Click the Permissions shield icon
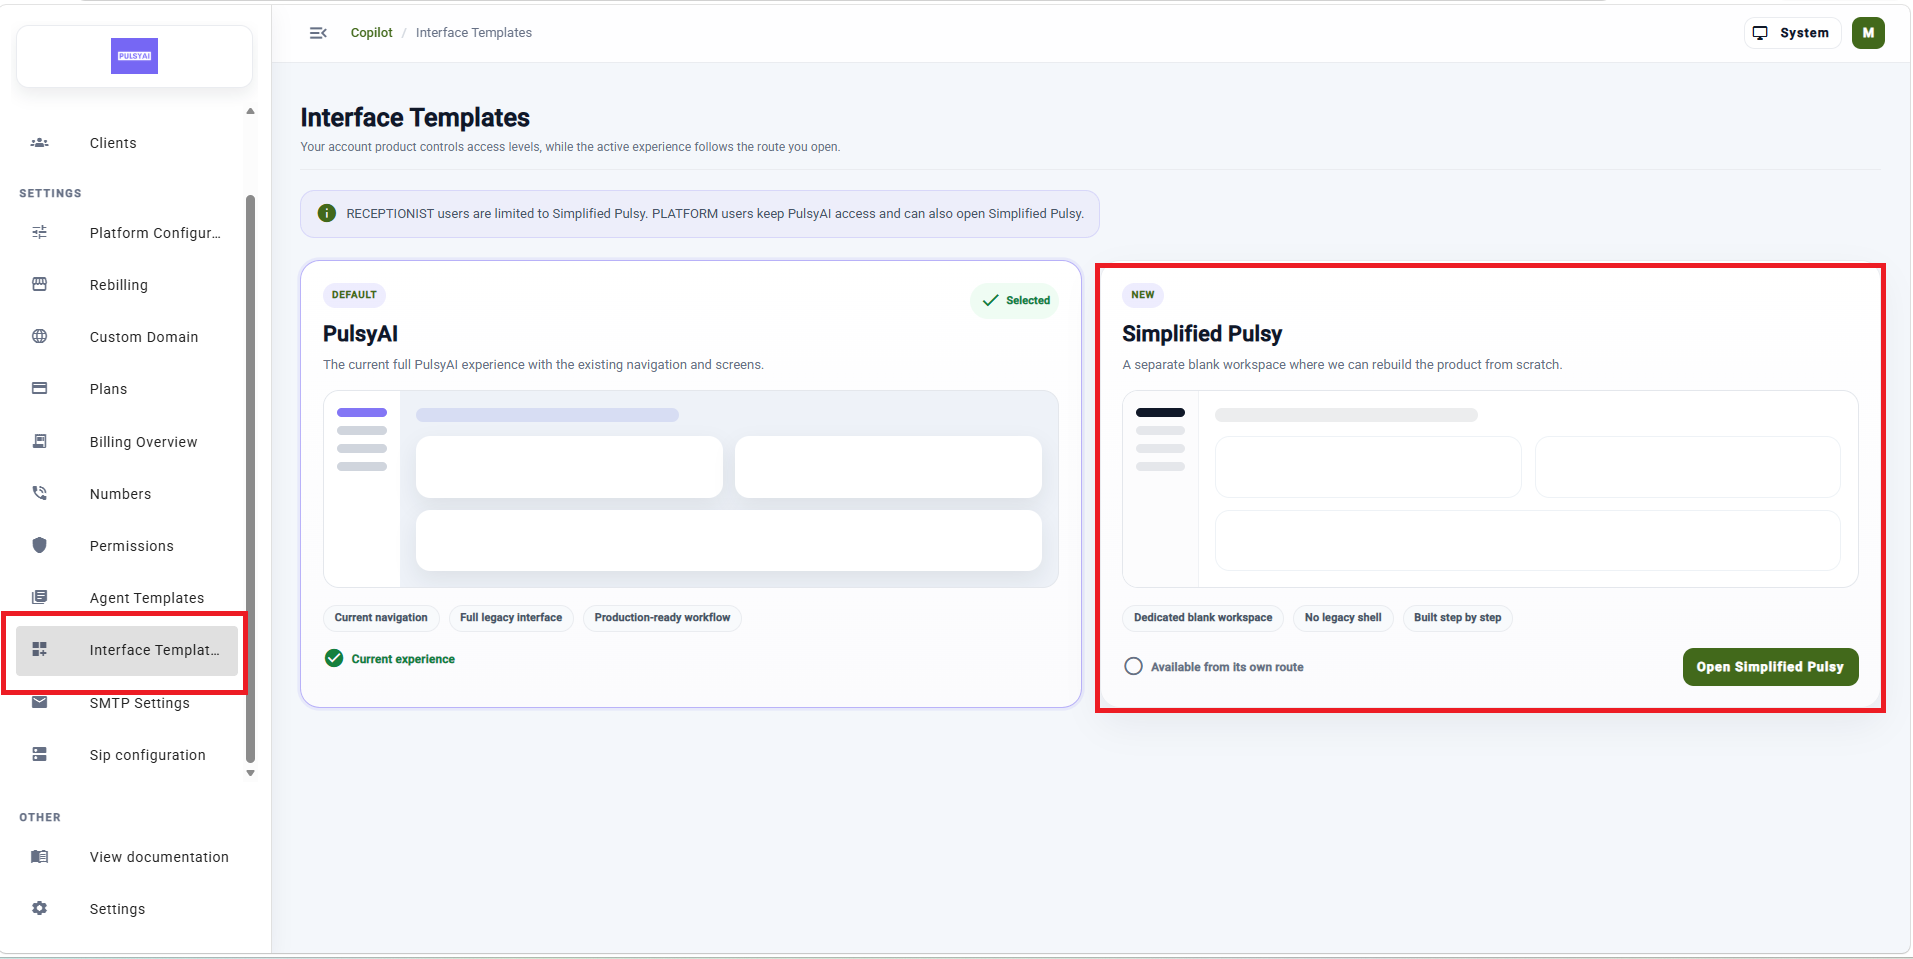1913x959 pixels. pyautogui.click(x=39, y=546)
